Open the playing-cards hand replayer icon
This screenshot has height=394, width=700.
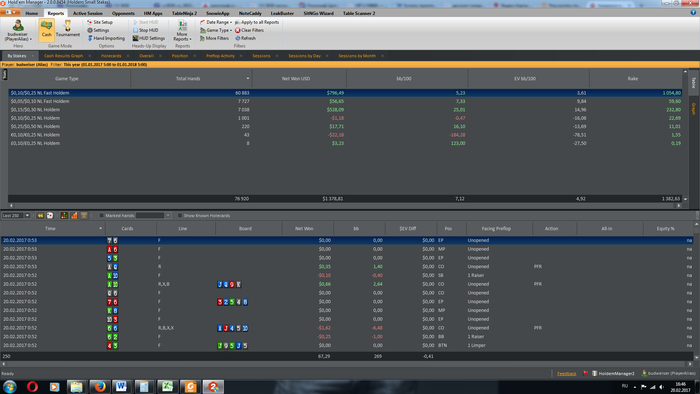50,216
